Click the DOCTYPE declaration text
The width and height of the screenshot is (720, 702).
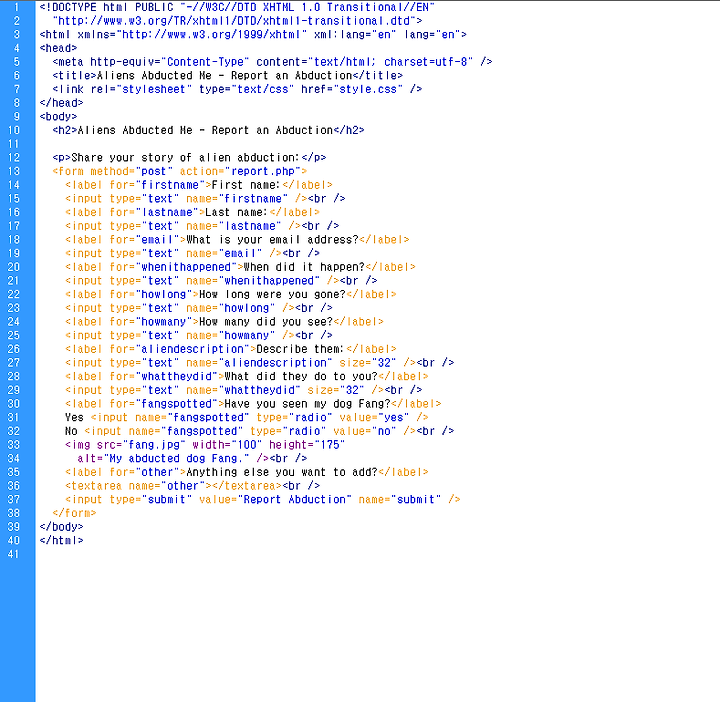(237, 7)
